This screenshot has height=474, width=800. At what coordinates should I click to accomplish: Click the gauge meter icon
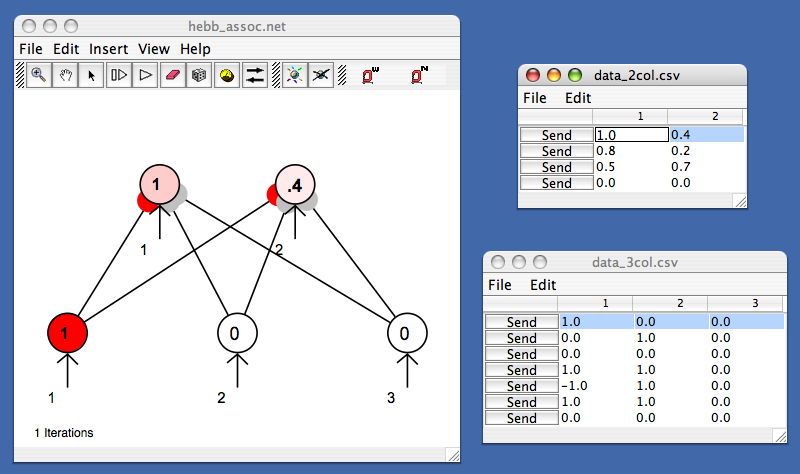[x=227, y=75]
